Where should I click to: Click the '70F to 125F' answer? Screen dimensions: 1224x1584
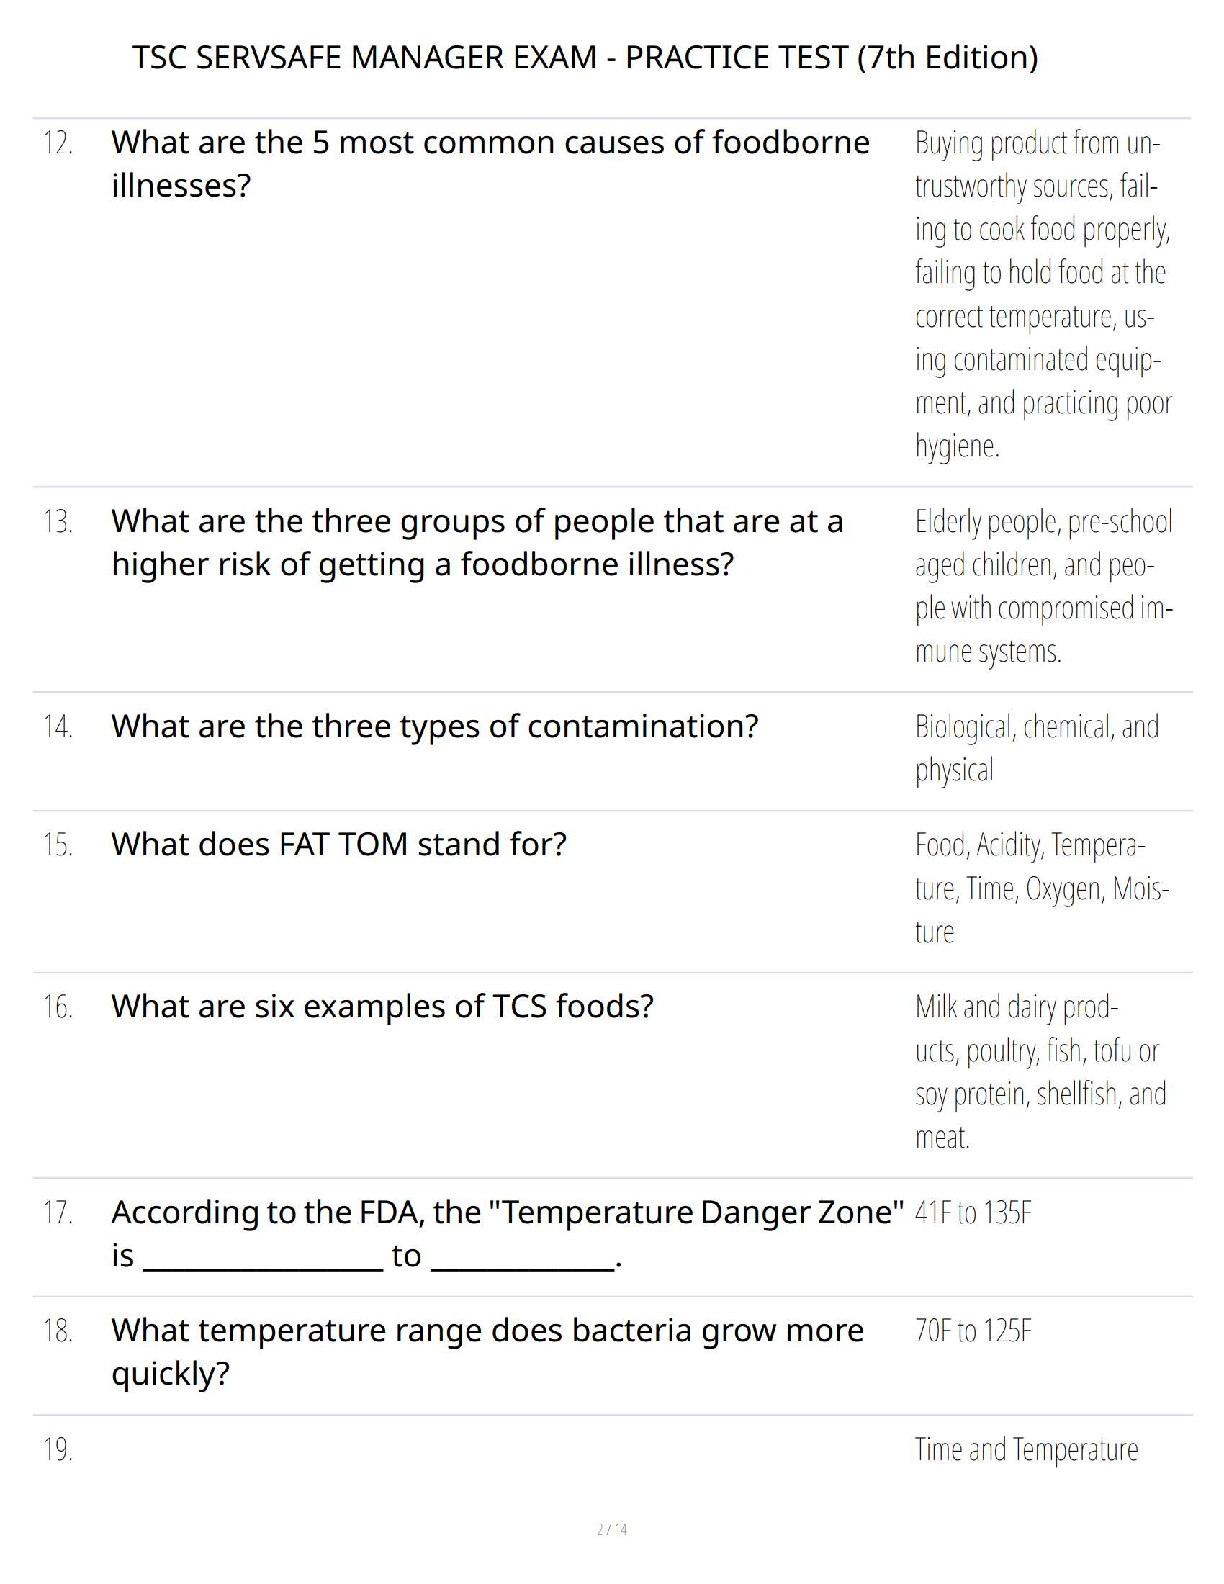tap(973, 1332)
